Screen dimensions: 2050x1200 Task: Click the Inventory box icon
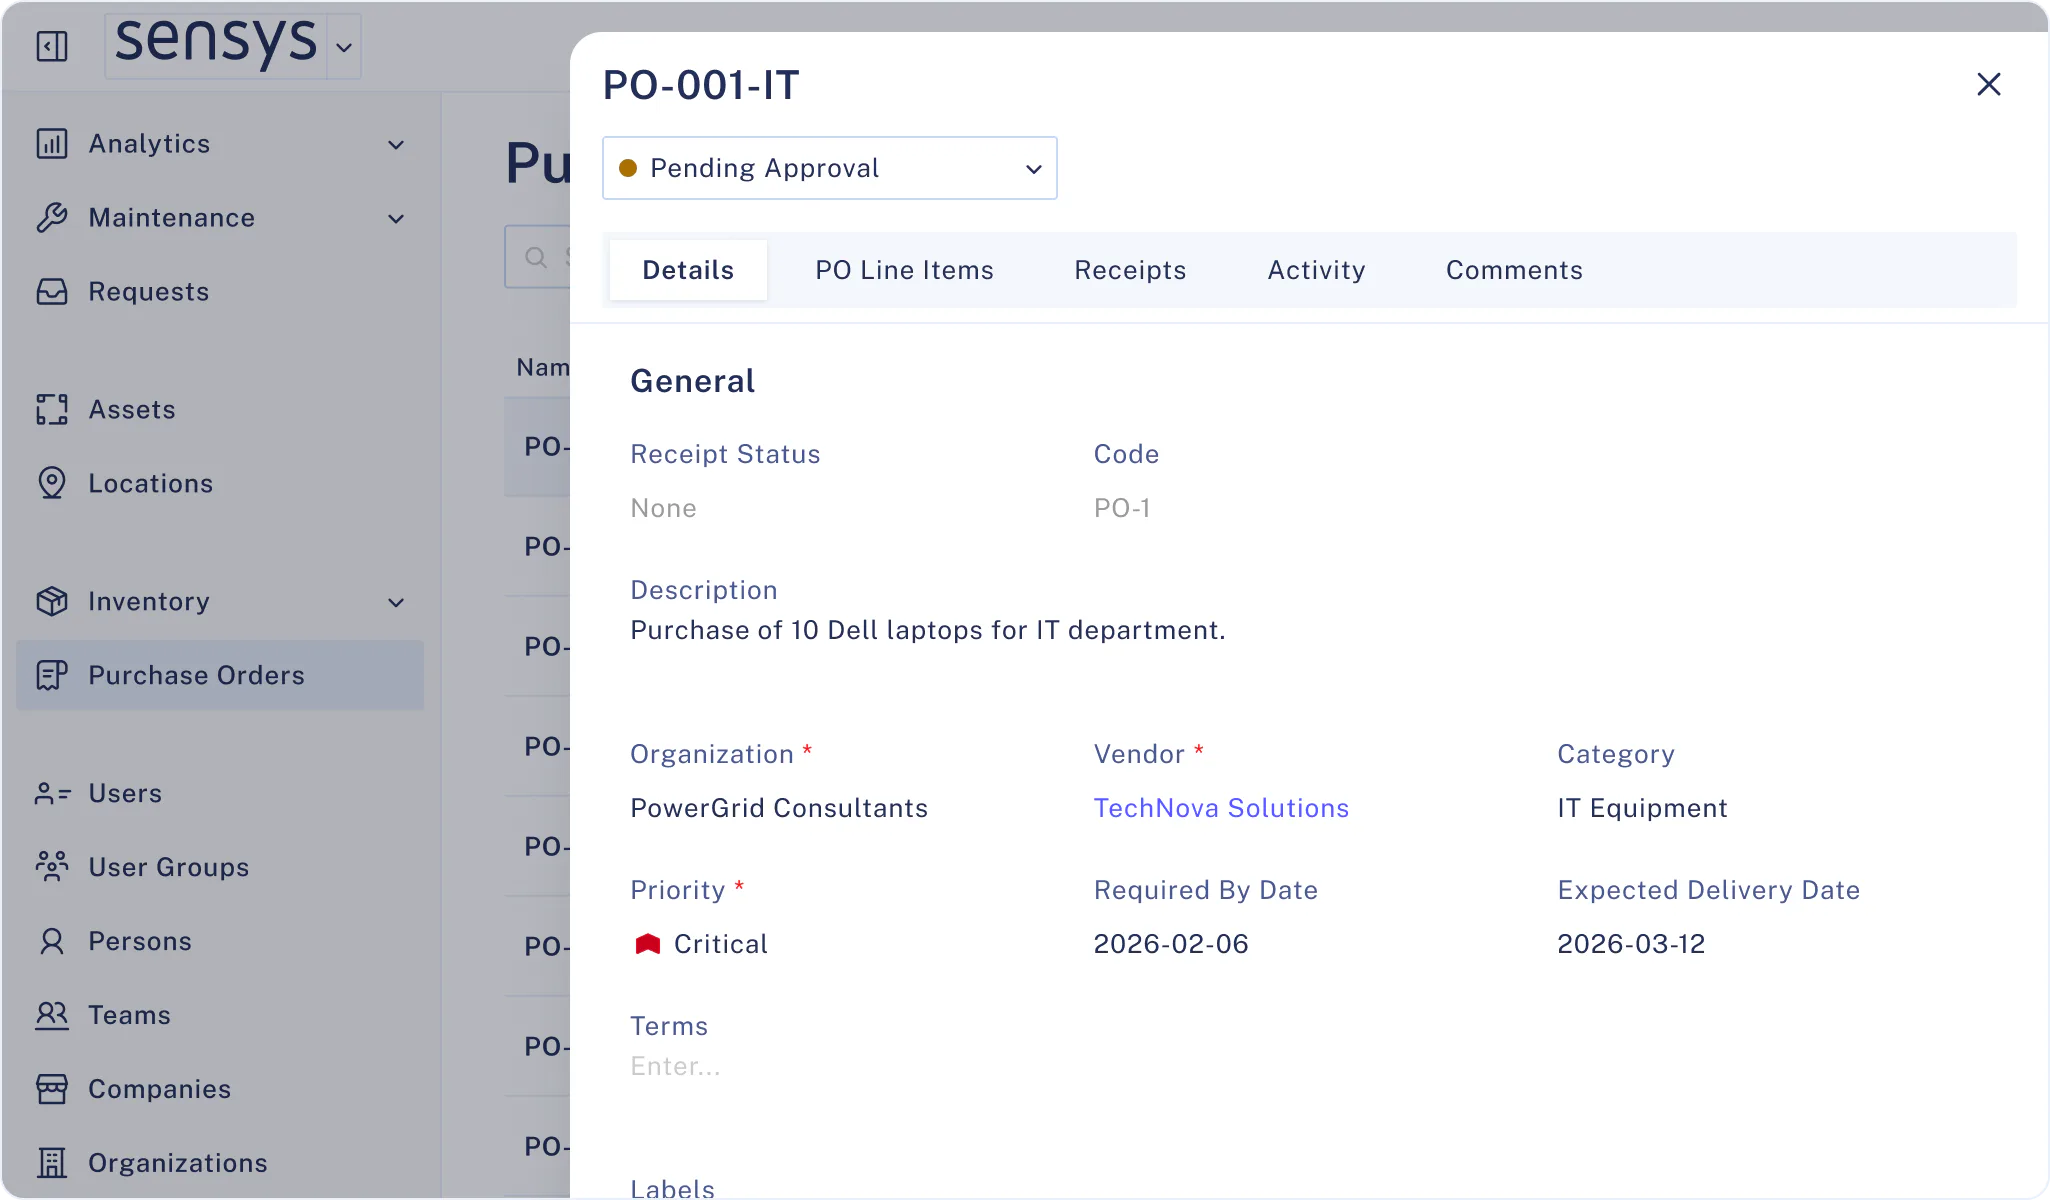click(52, 602)
